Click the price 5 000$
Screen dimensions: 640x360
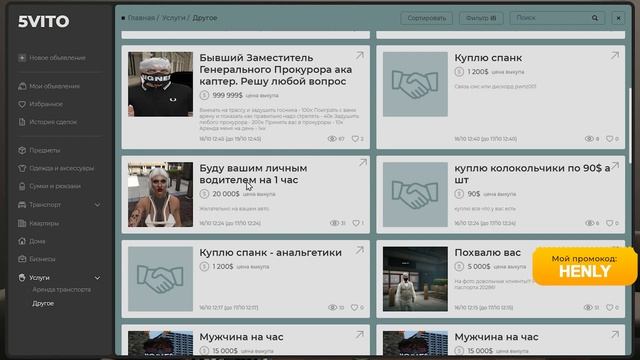pyautogui.click(x=479, y=267)
